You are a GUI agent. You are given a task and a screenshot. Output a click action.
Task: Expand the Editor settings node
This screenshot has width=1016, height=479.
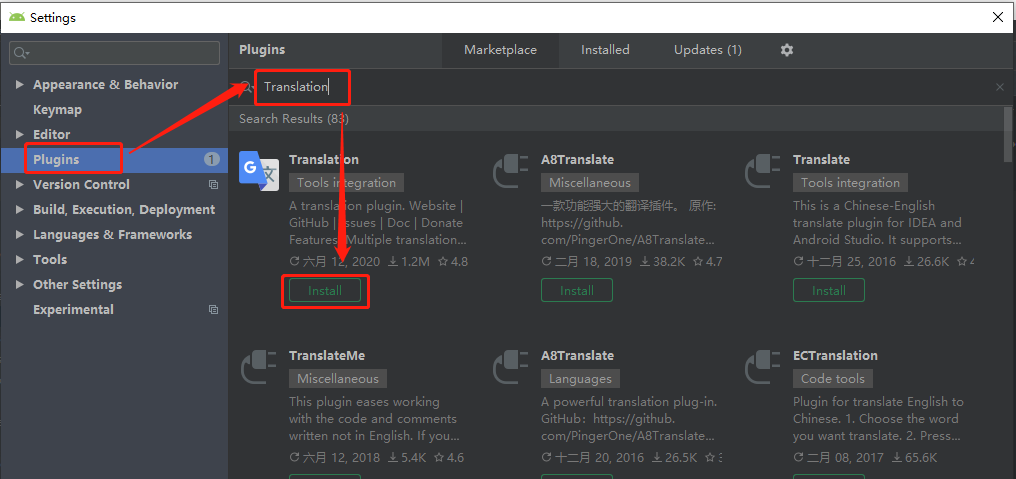click(19, 135)
